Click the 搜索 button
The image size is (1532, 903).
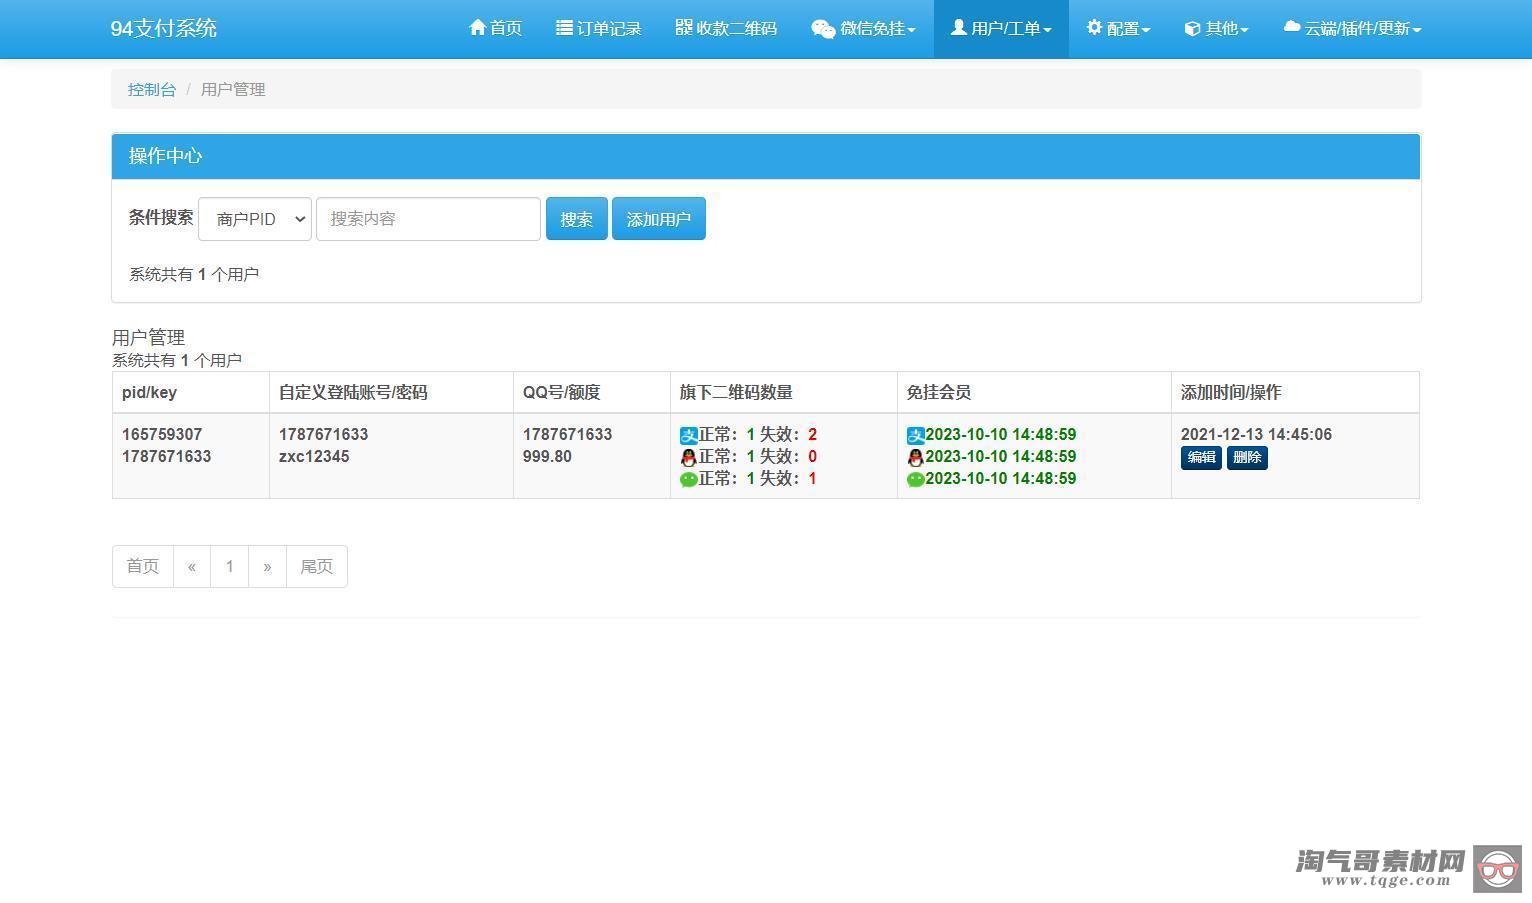pyautogui.click(x=577, y=219)
